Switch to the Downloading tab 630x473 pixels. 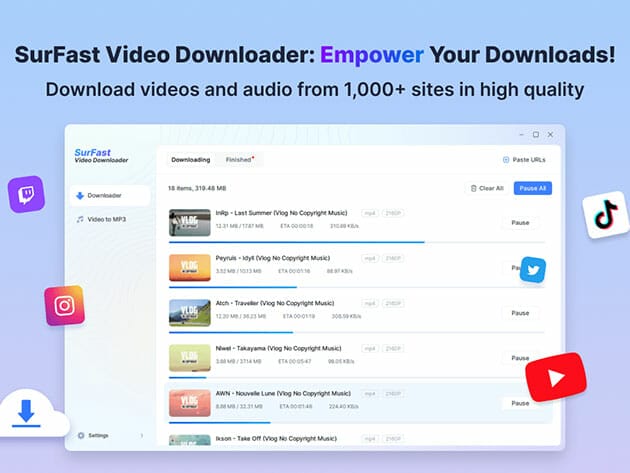(190, 159)
